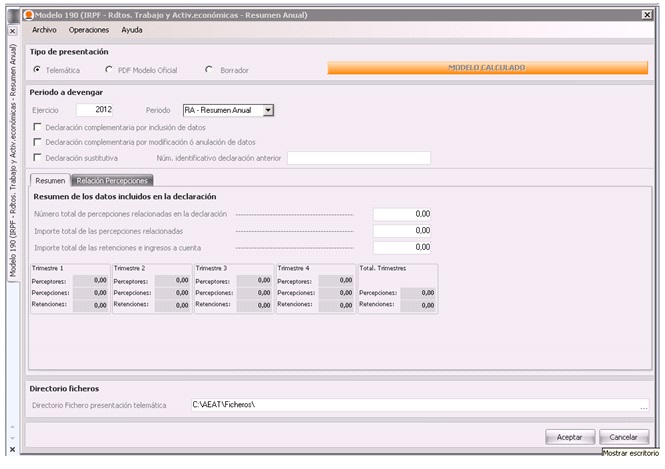
Task: Click the browse ellipsis for directory path
Action: [x=644, y=405]
